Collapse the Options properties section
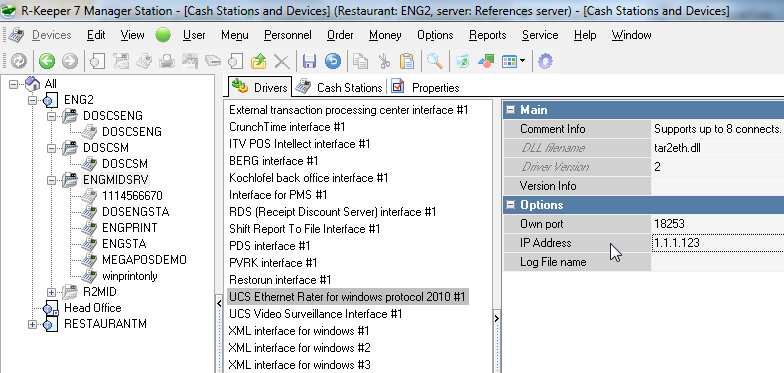Image resolution: width=784 pixels, height=373 pixels. [x=510, y=205]
